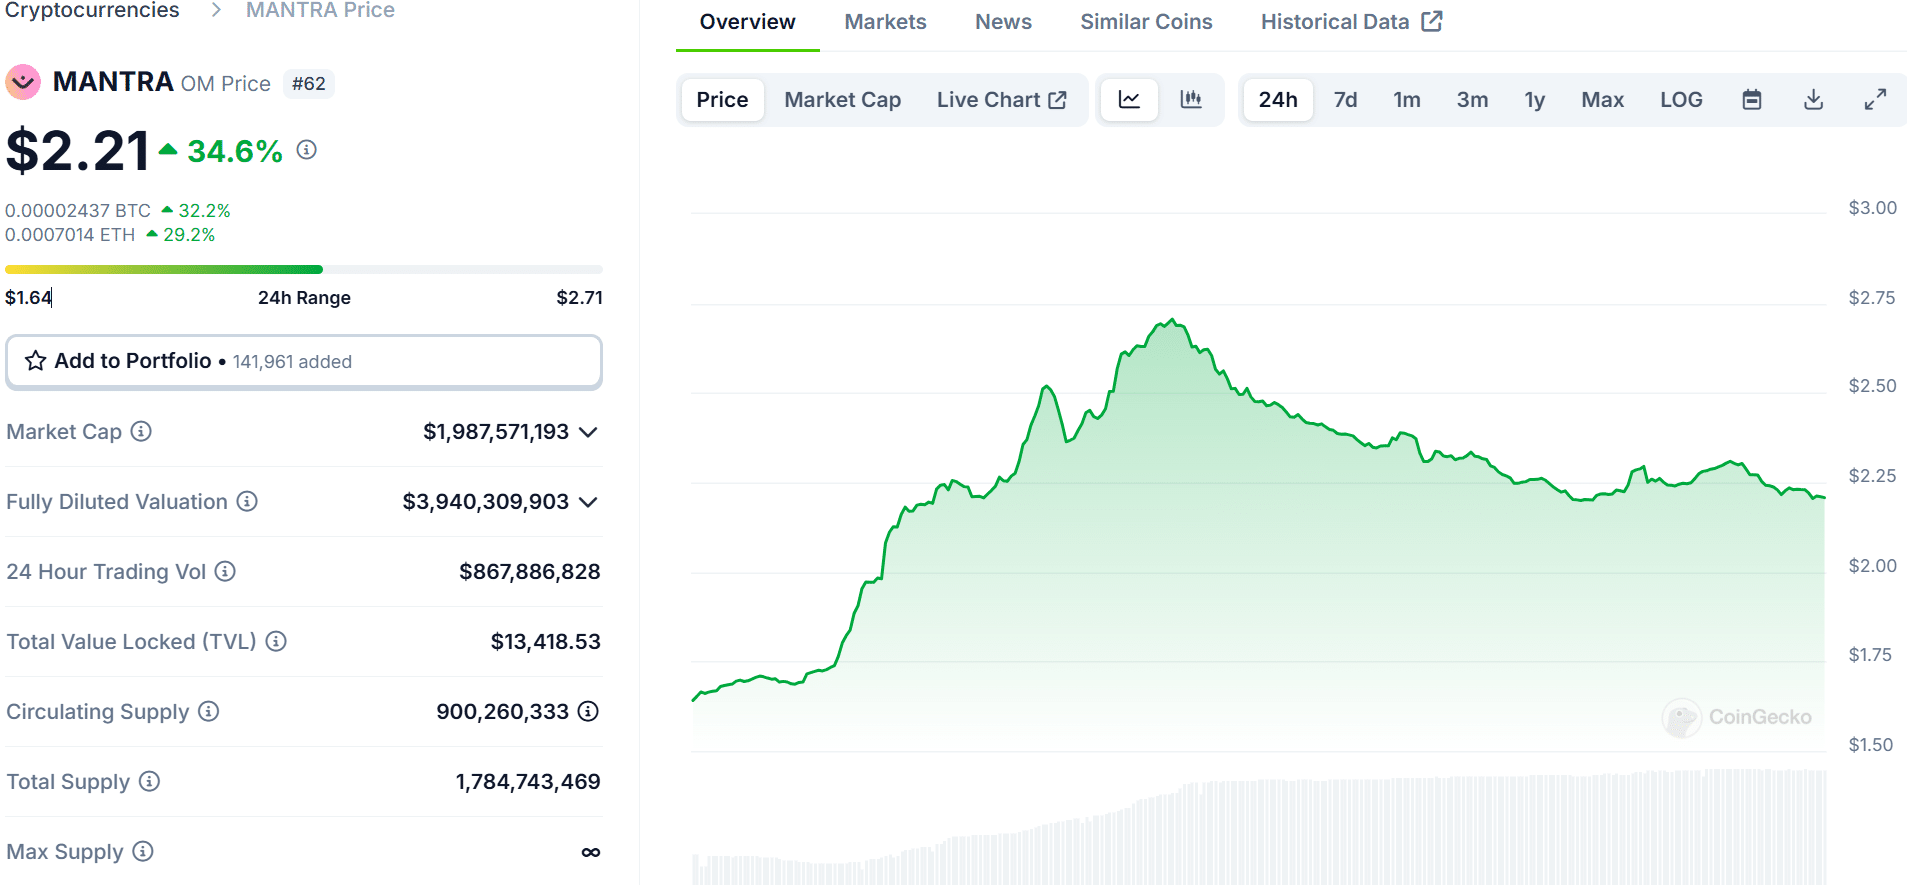Viewport: 1907px width, 885px height.
Task: Click Historical Data external link icon
Action: [x=1432, y=21]
